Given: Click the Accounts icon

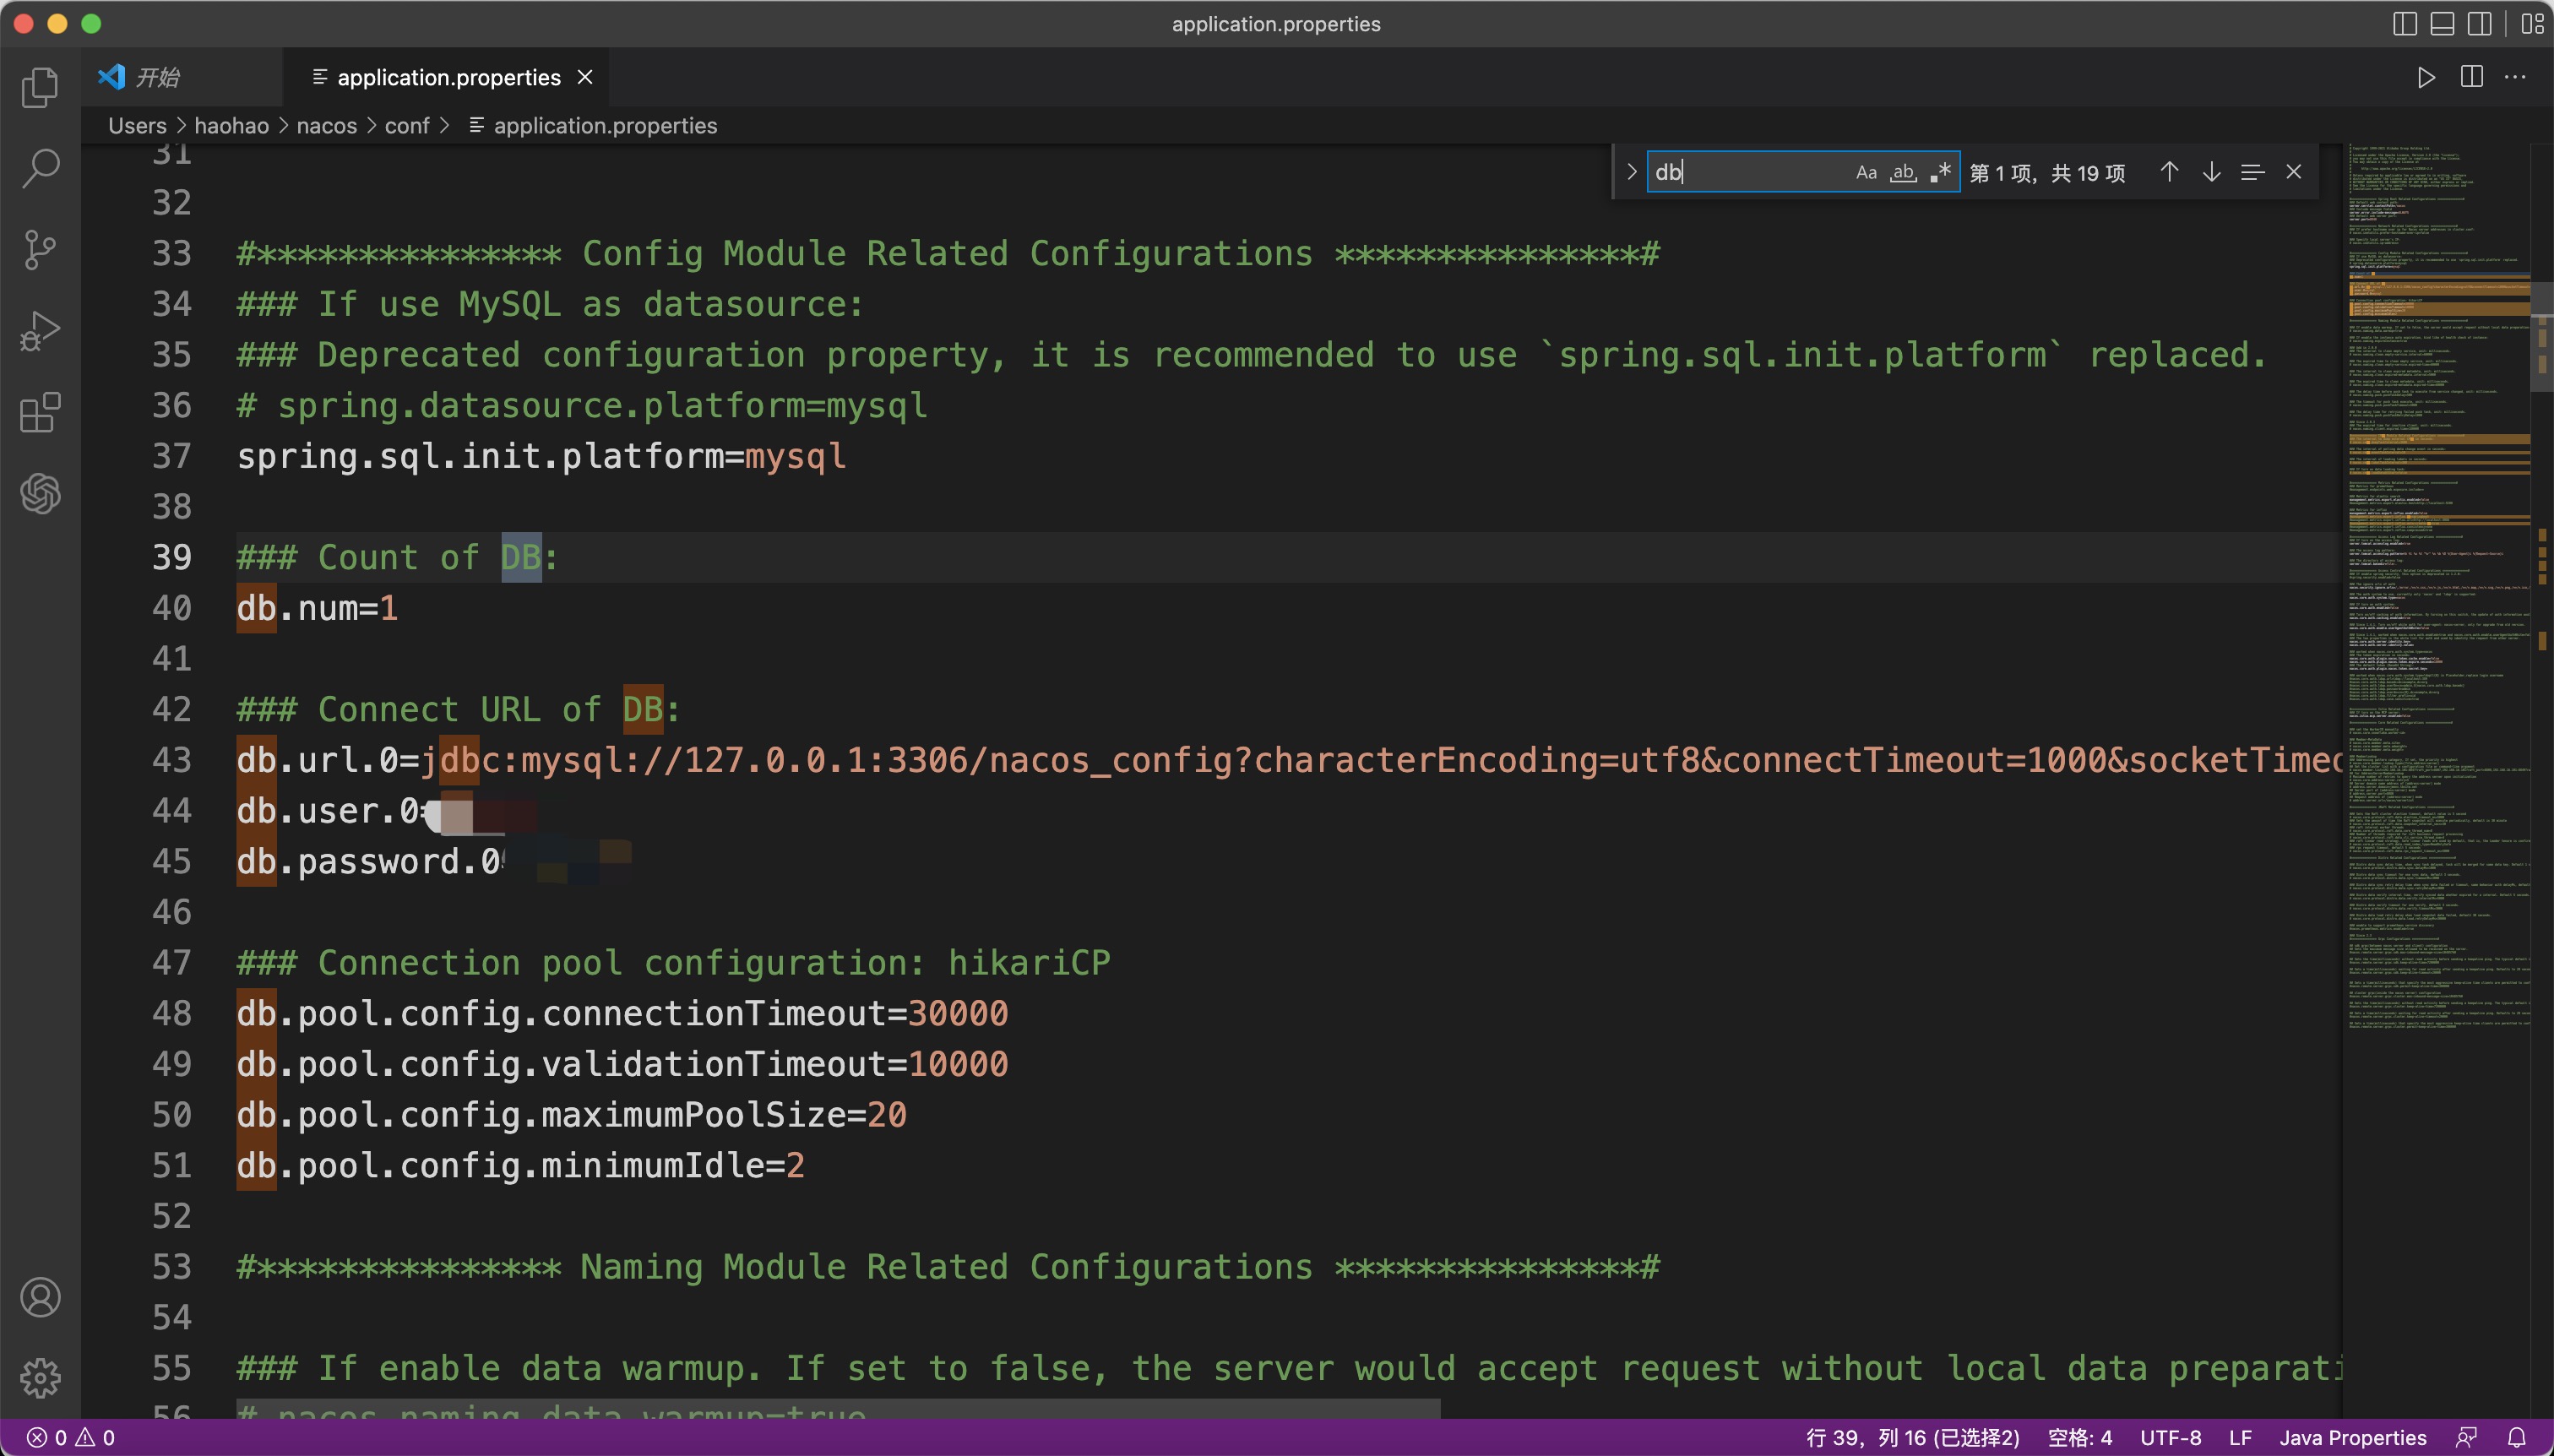Looking at the screenshot, I should (x=40, y=1298).
